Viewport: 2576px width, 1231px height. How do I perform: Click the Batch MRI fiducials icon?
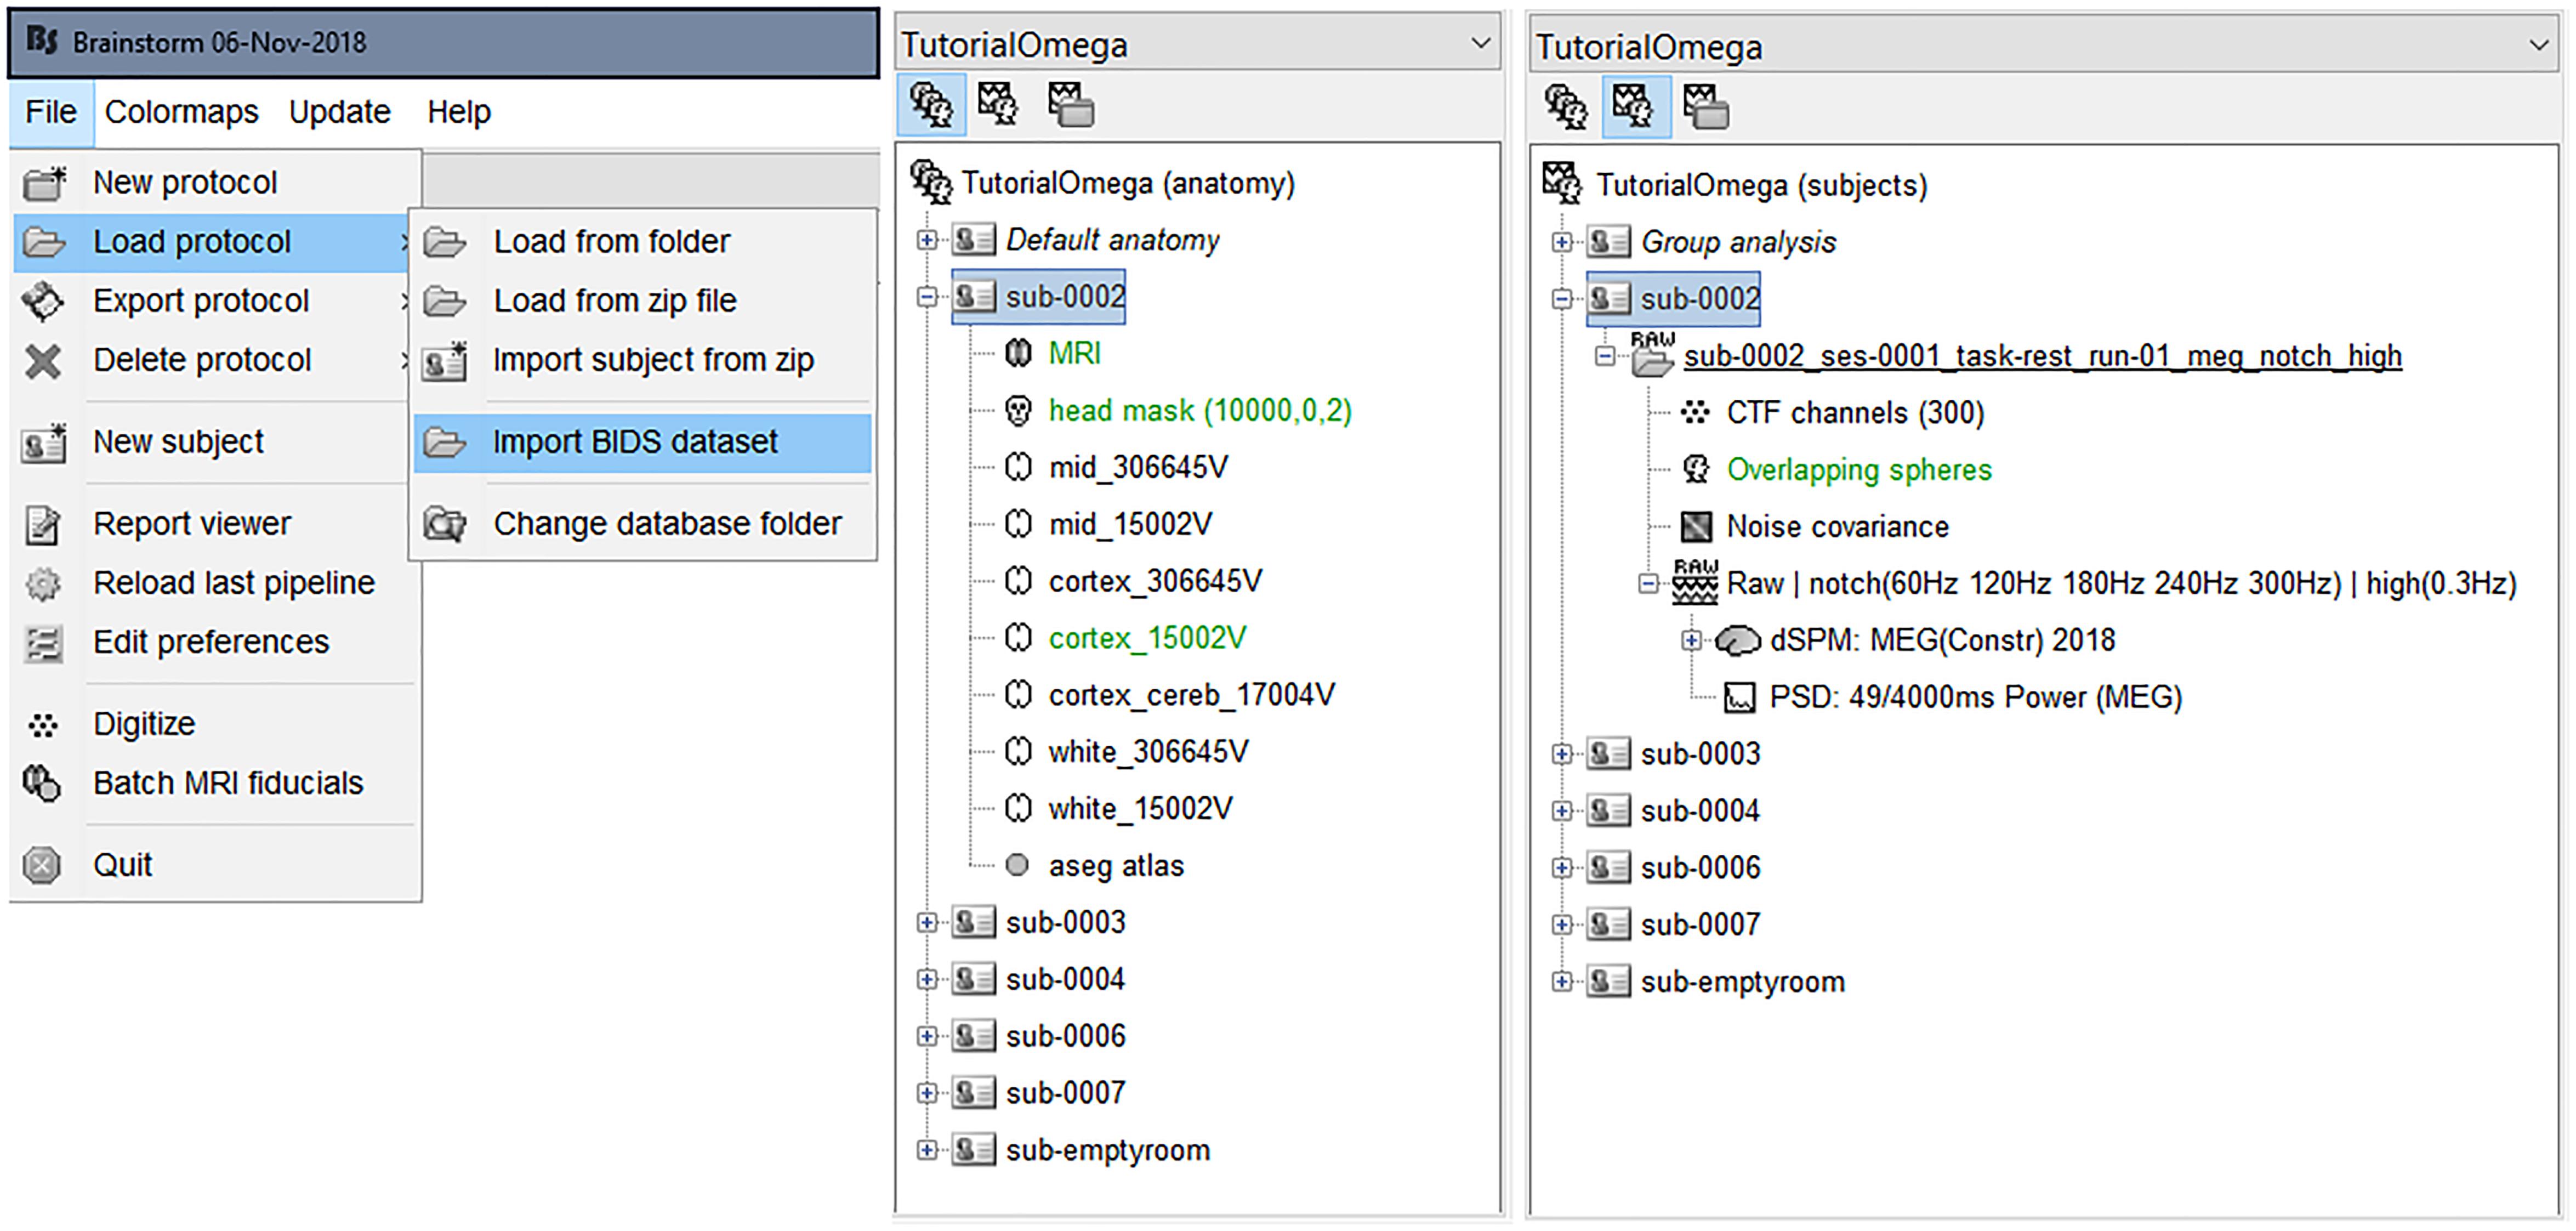point(43,784)
